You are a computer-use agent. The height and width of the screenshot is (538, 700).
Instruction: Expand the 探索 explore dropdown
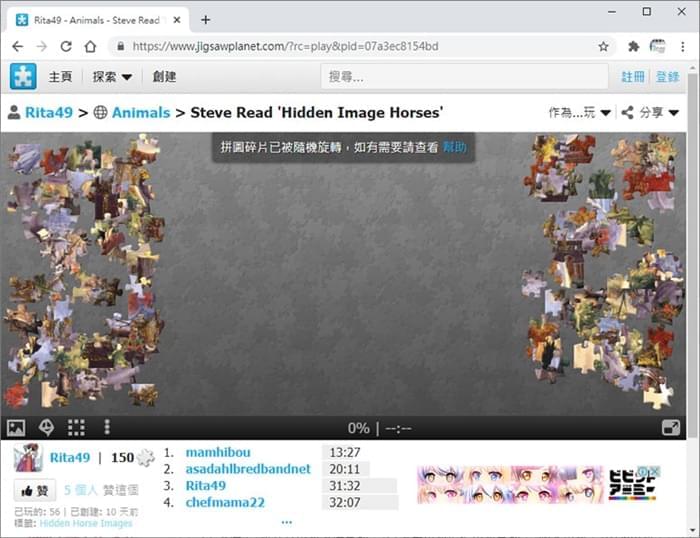click(x=112, y=77)
